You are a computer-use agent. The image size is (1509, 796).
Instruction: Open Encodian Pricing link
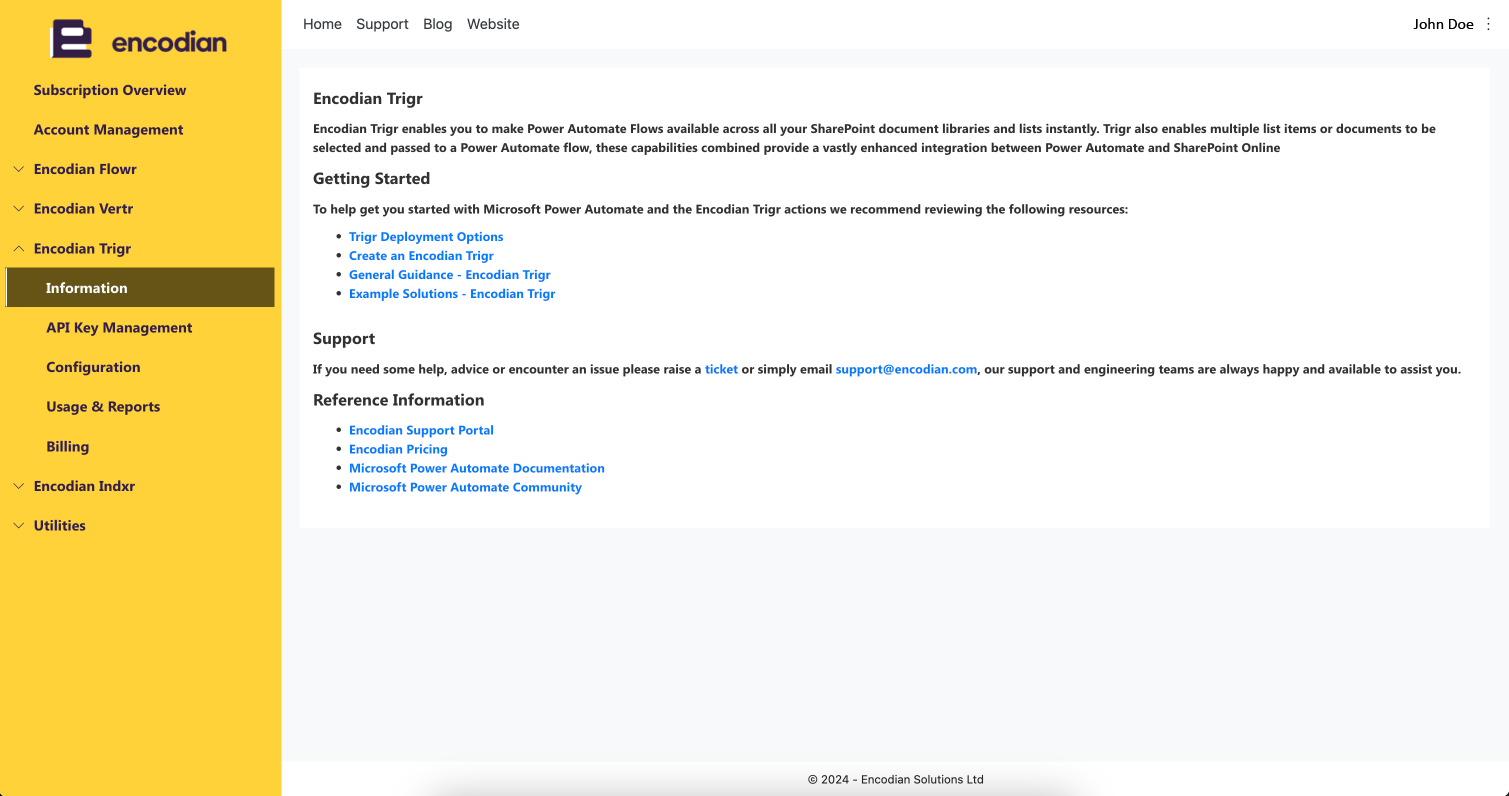point(398,449)
